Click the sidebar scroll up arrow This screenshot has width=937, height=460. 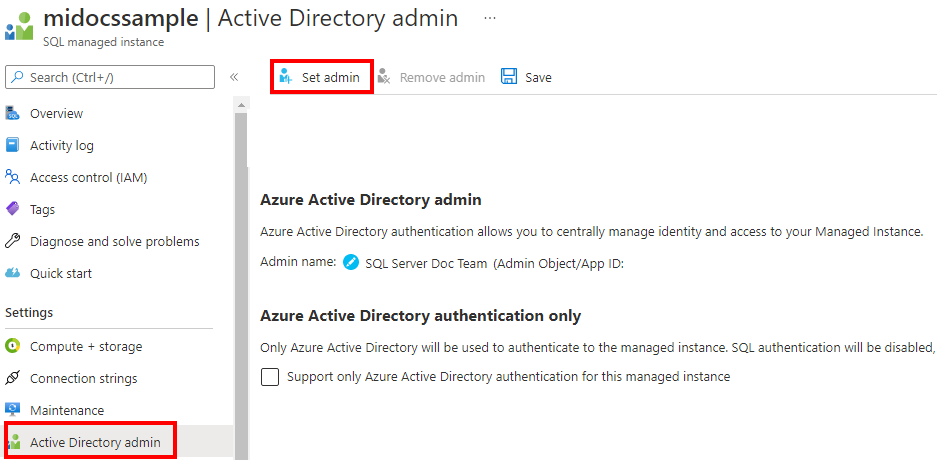pos(241,106)
